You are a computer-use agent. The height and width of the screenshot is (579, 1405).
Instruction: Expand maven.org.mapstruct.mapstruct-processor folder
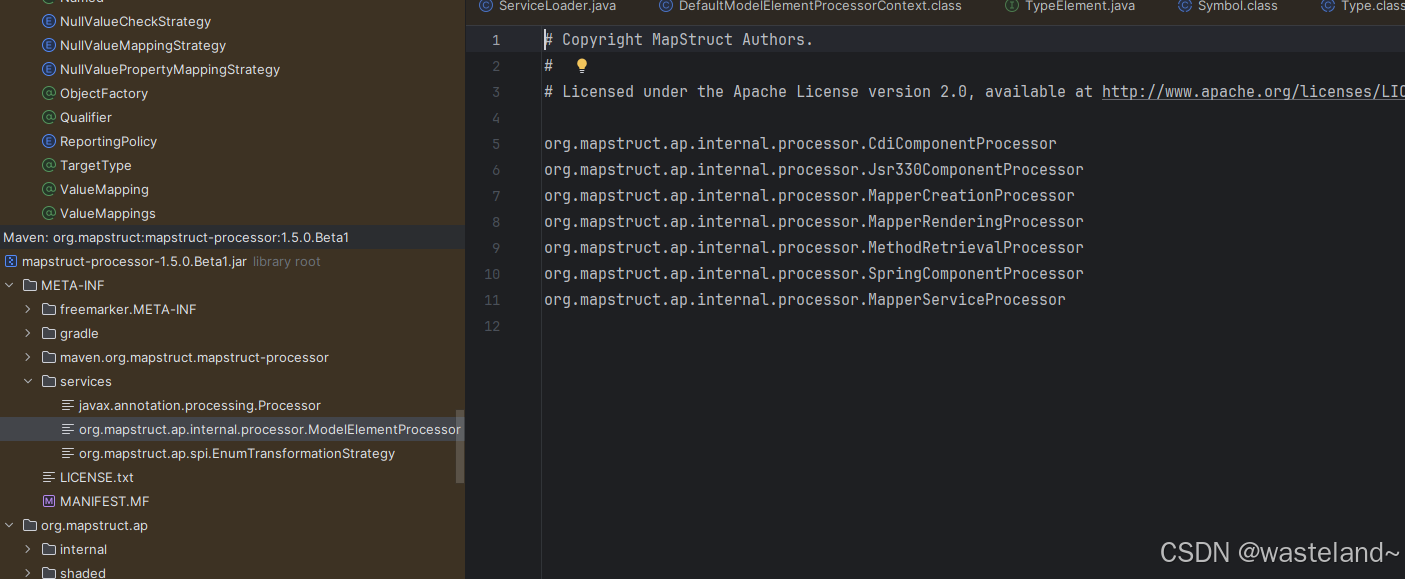[28, 357]
